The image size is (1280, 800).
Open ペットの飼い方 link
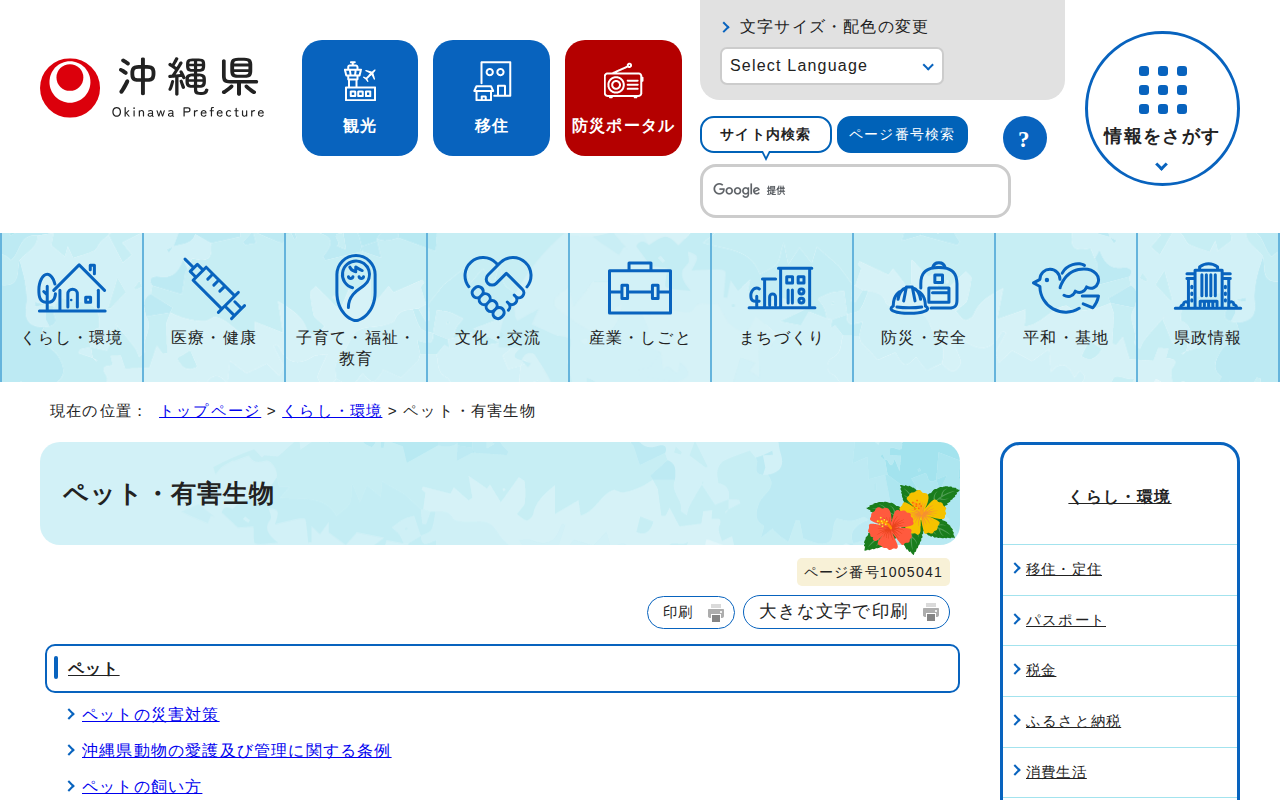[x=142, y=787]
